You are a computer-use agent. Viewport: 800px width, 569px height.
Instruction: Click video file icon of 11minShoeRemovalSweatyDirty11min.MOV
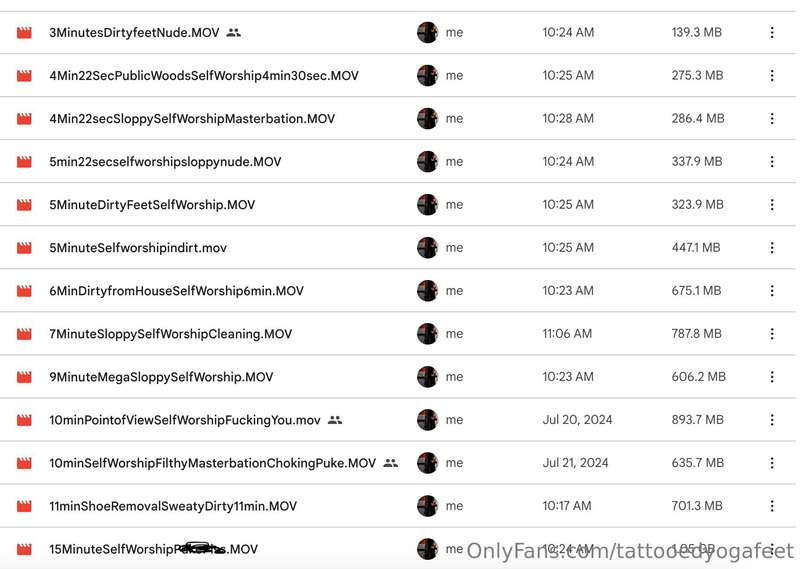(x=24, y=506)
